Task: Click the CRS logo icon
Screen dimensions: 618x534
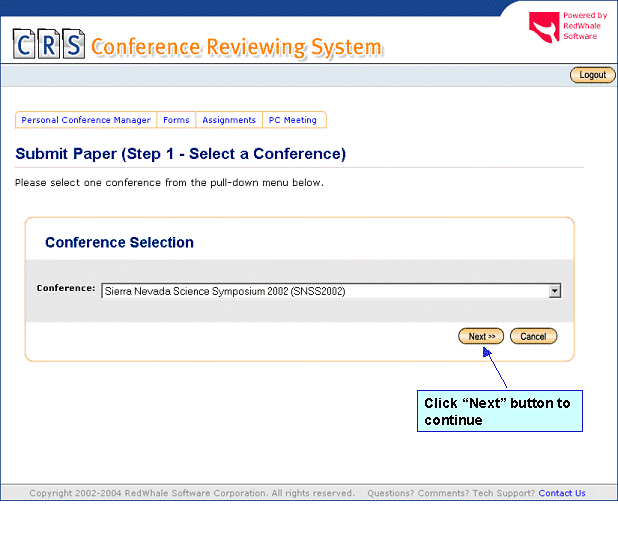Action: [48, 45]
